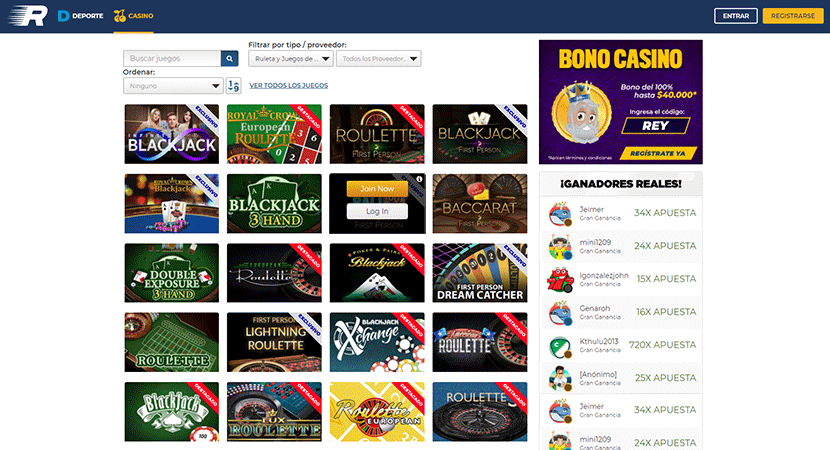Open Poker & Pairs Blackjack game
Viewport: 830px width, 450px height.
pos(377,273)
